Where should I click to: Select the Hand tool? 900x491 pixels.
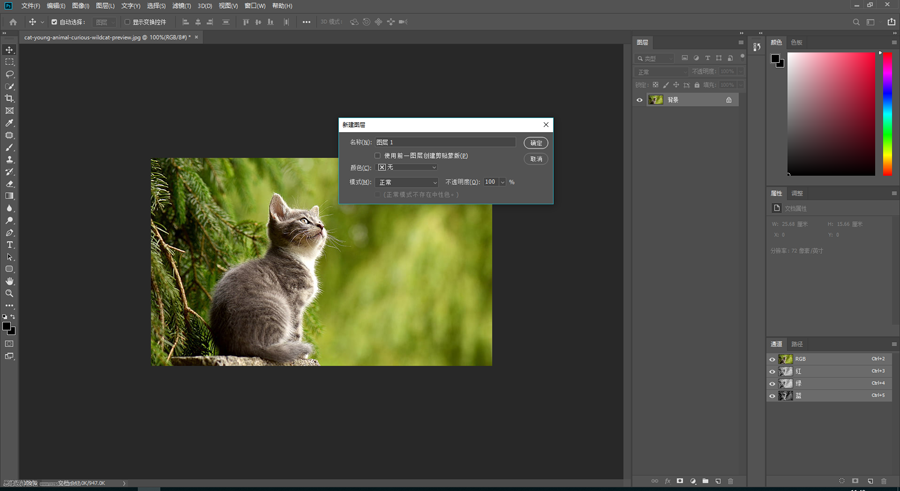(x=9, y=282)
